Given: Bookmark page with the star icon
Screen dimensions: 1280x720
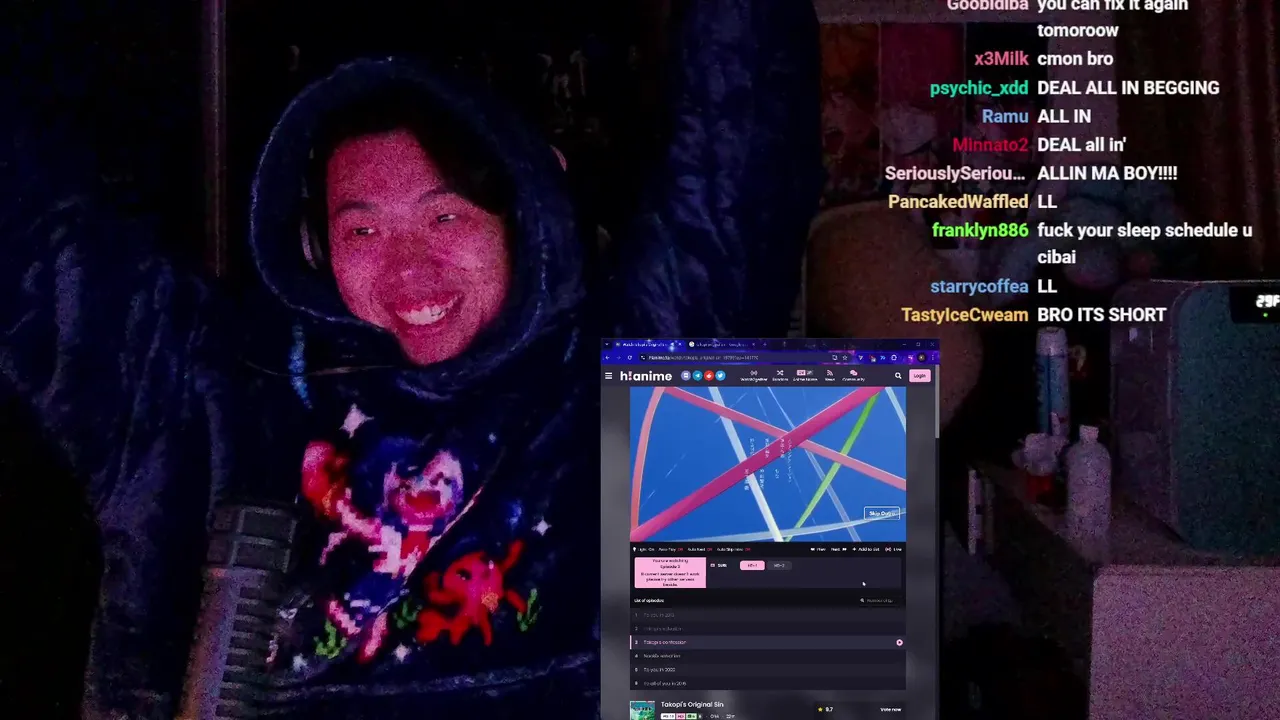Looking at the screenshot, I should coord(845,357).
